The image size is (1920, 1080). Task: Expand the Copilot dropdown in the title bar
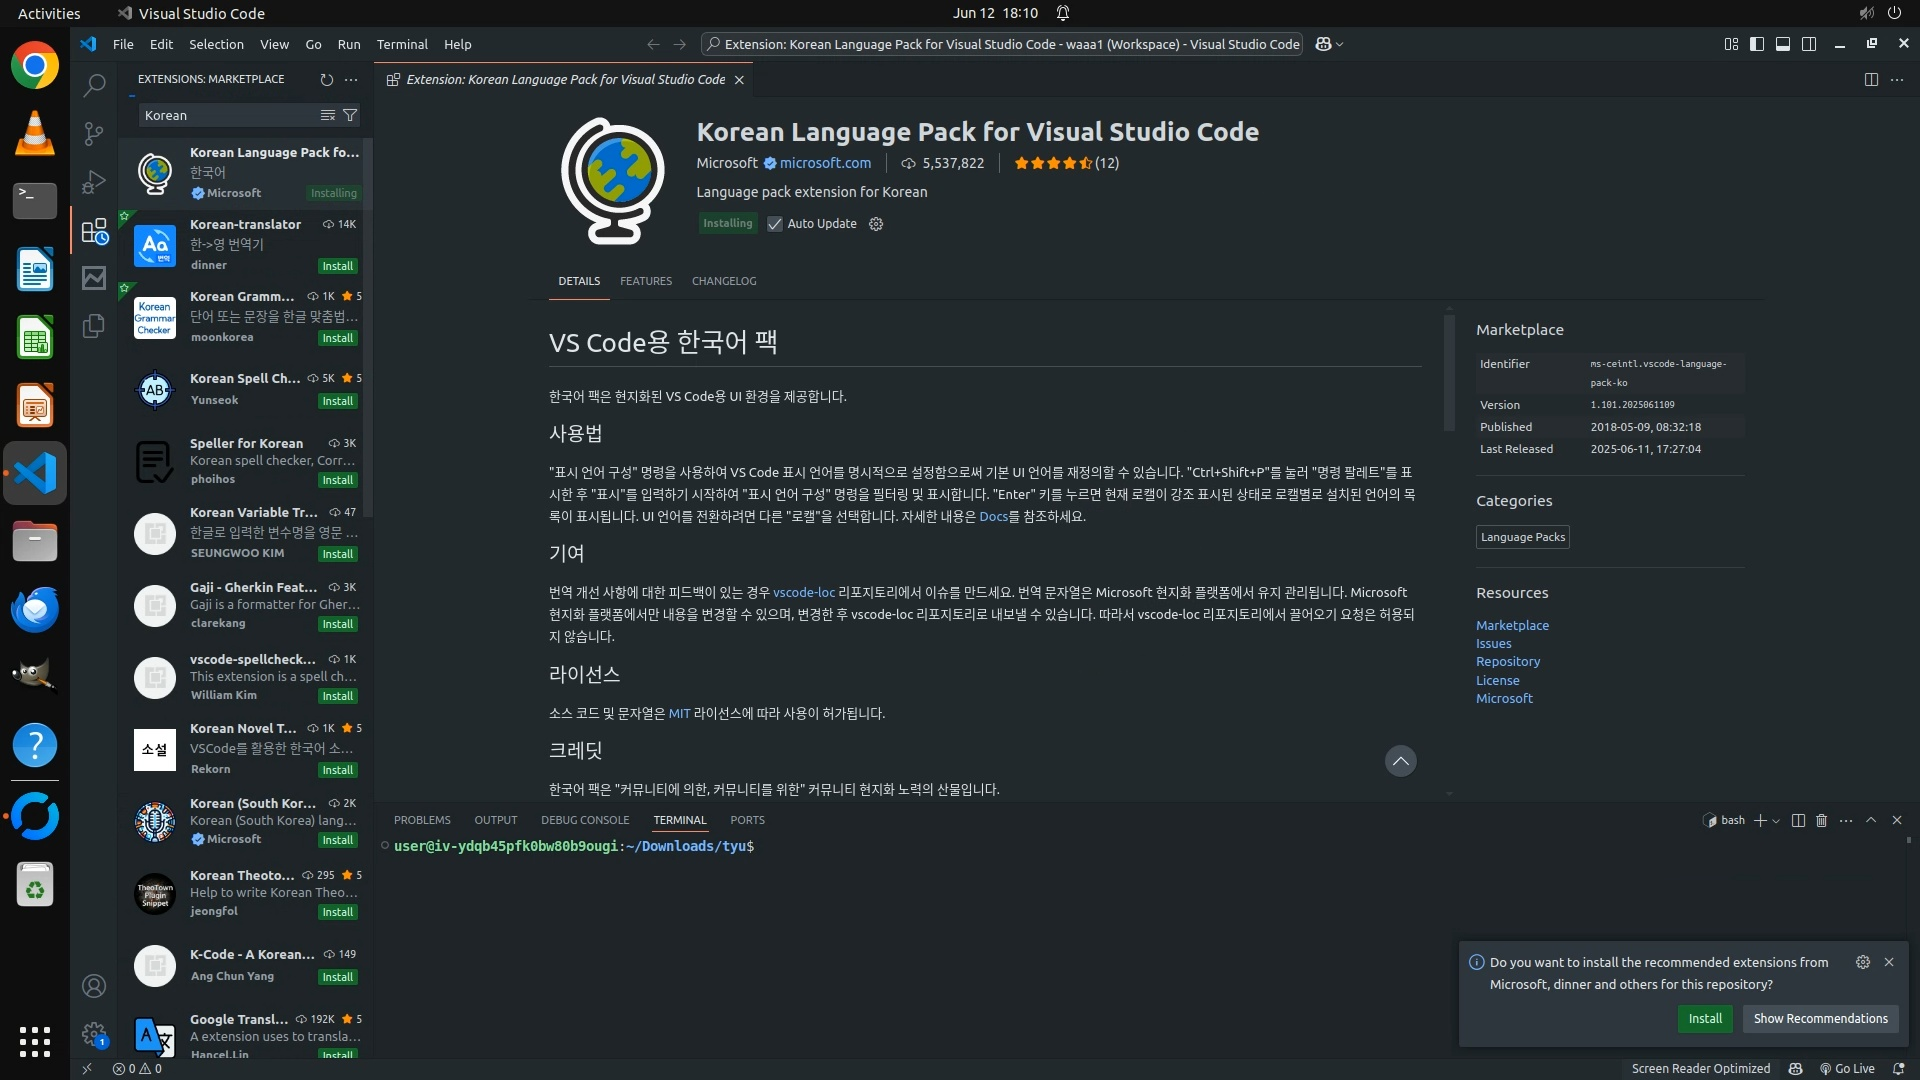coord(1340,44)
